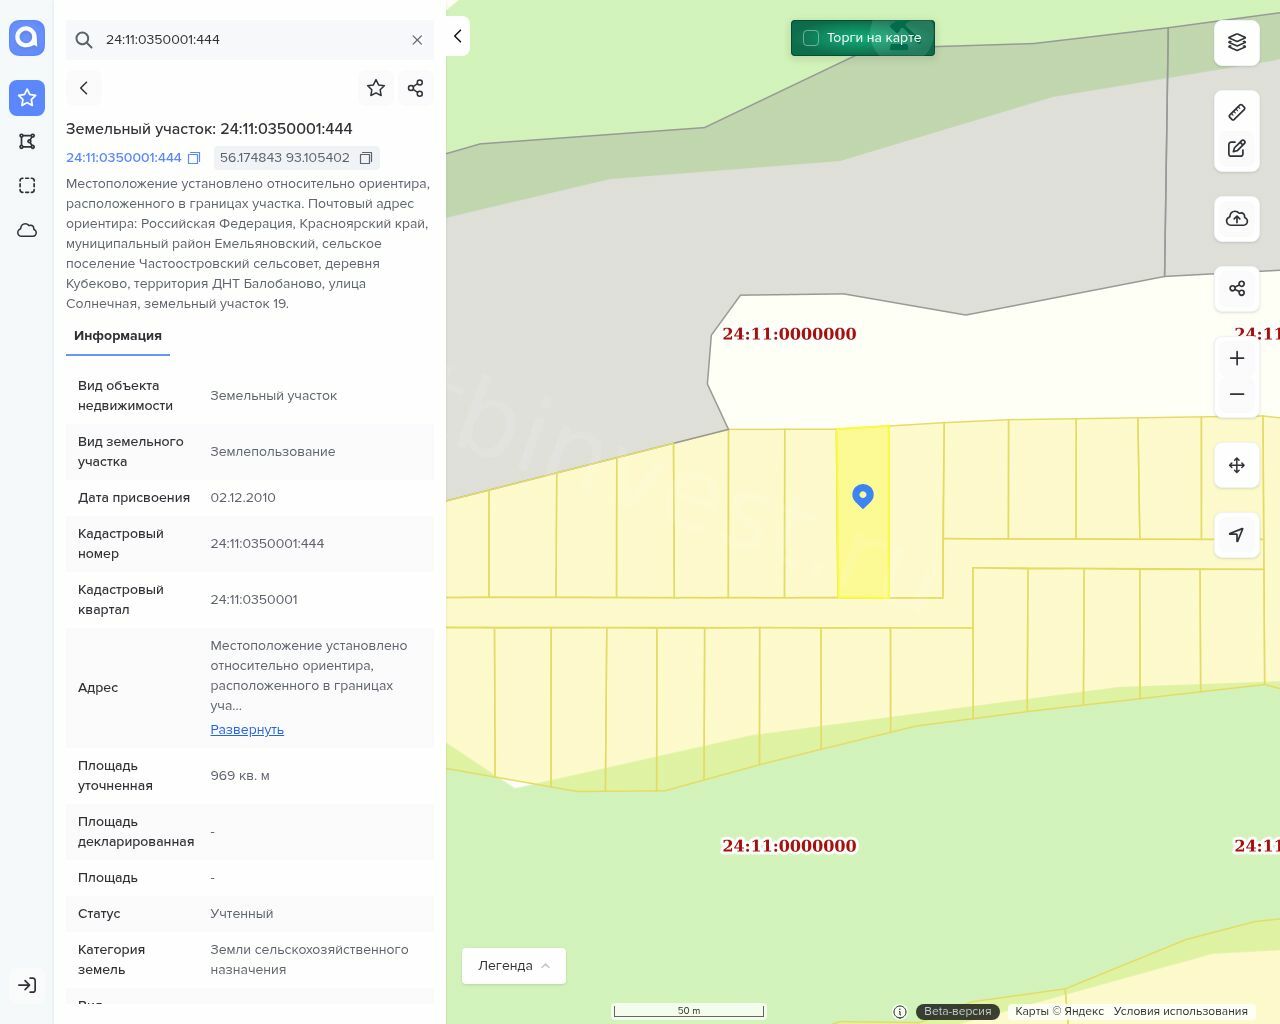Add parcel to favorites with star icon
Image resolution: width=1280 pixels, height=1024 pixels.
coord(376,88)
